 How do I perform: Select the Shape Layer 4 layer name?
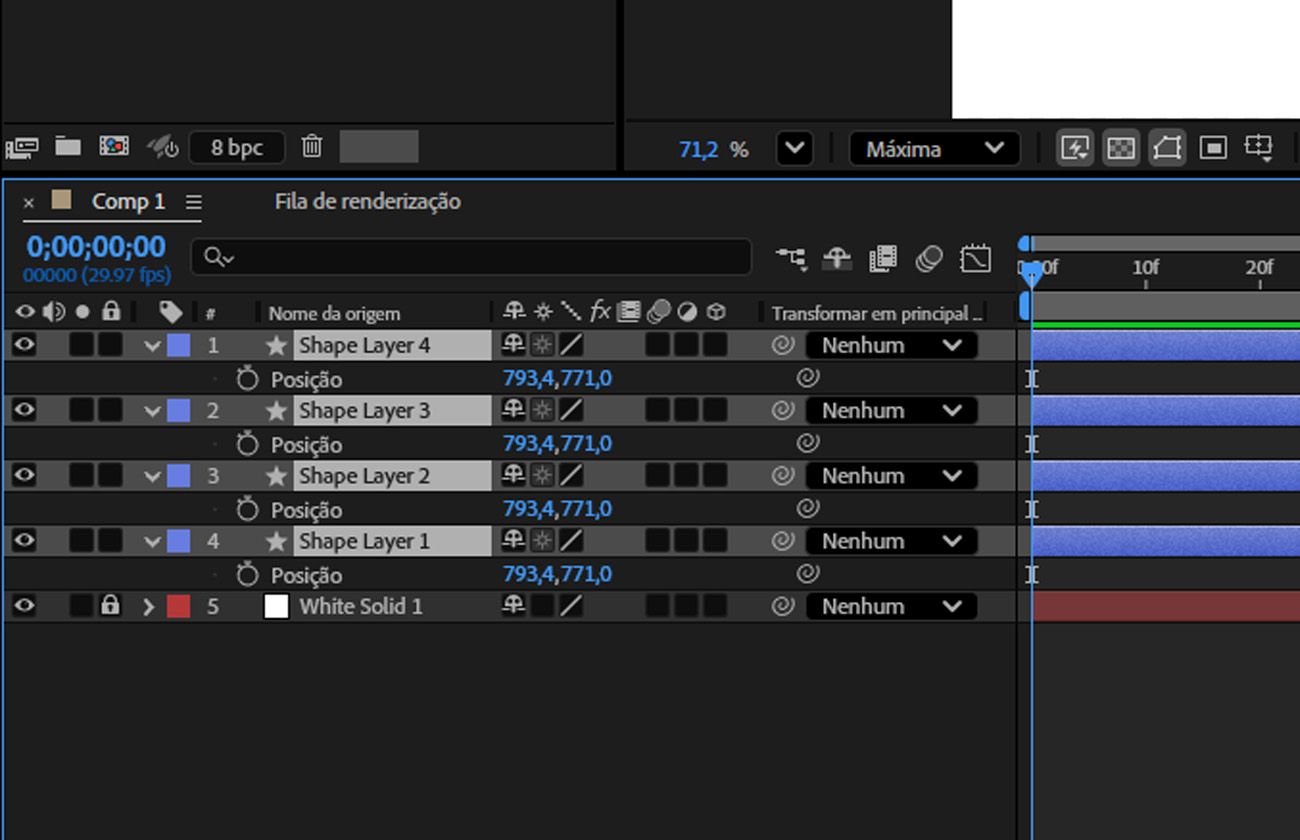click(x=364, y=346)
